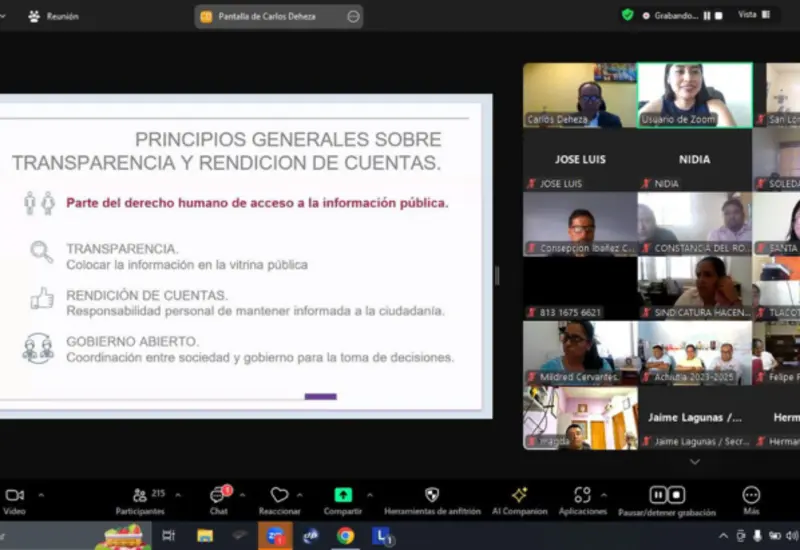Open options on Pantalla de Carlos Deheza banner
This screenshot has width=800, height=550.
353,16
